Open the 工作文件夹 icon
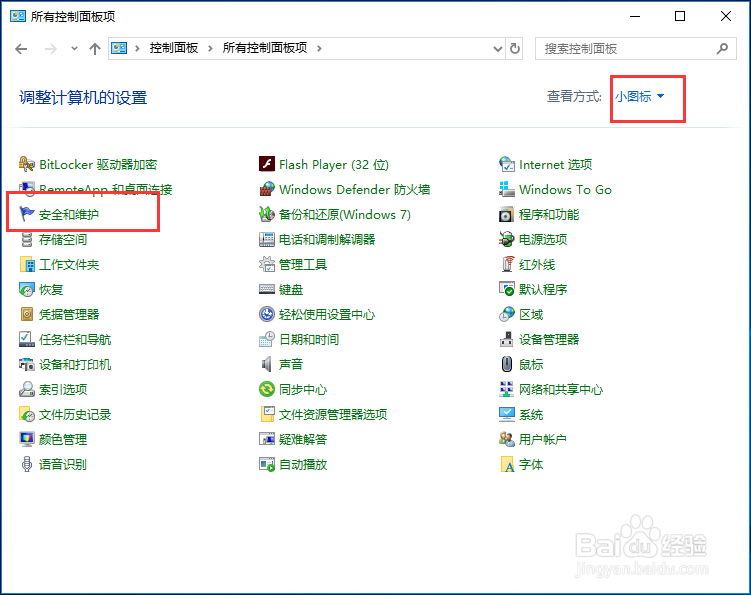This screenshot has height=595, width=751. point(26,264)
